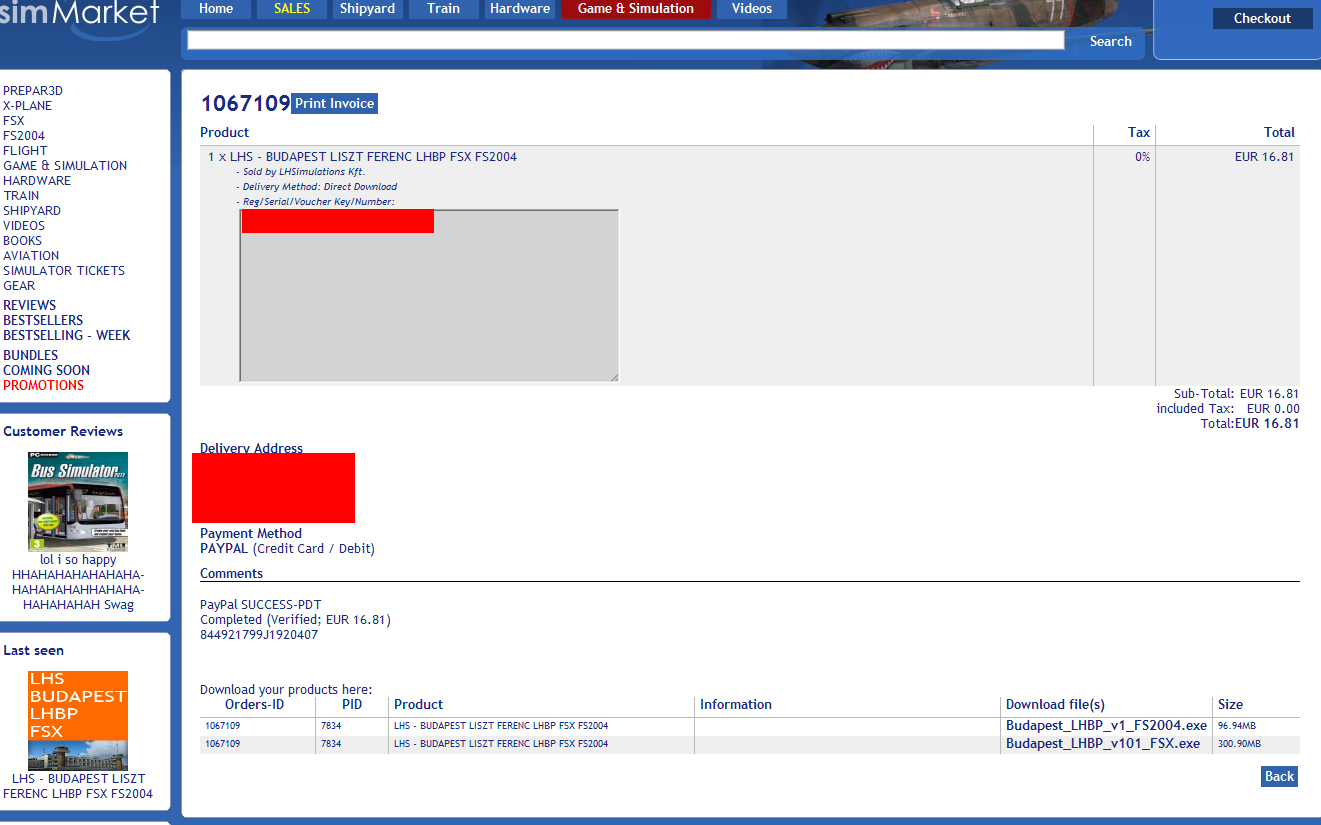Viewport: 1321px width, 825px height.
Task: Open BUNDLES sidebar link
Action: (x=31, y=355)
